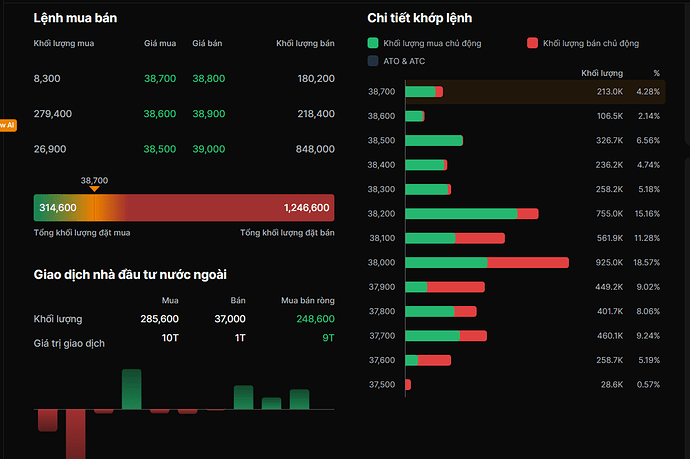Click the 38,200 price level green bar
The image size is (690, 459).
461,214
